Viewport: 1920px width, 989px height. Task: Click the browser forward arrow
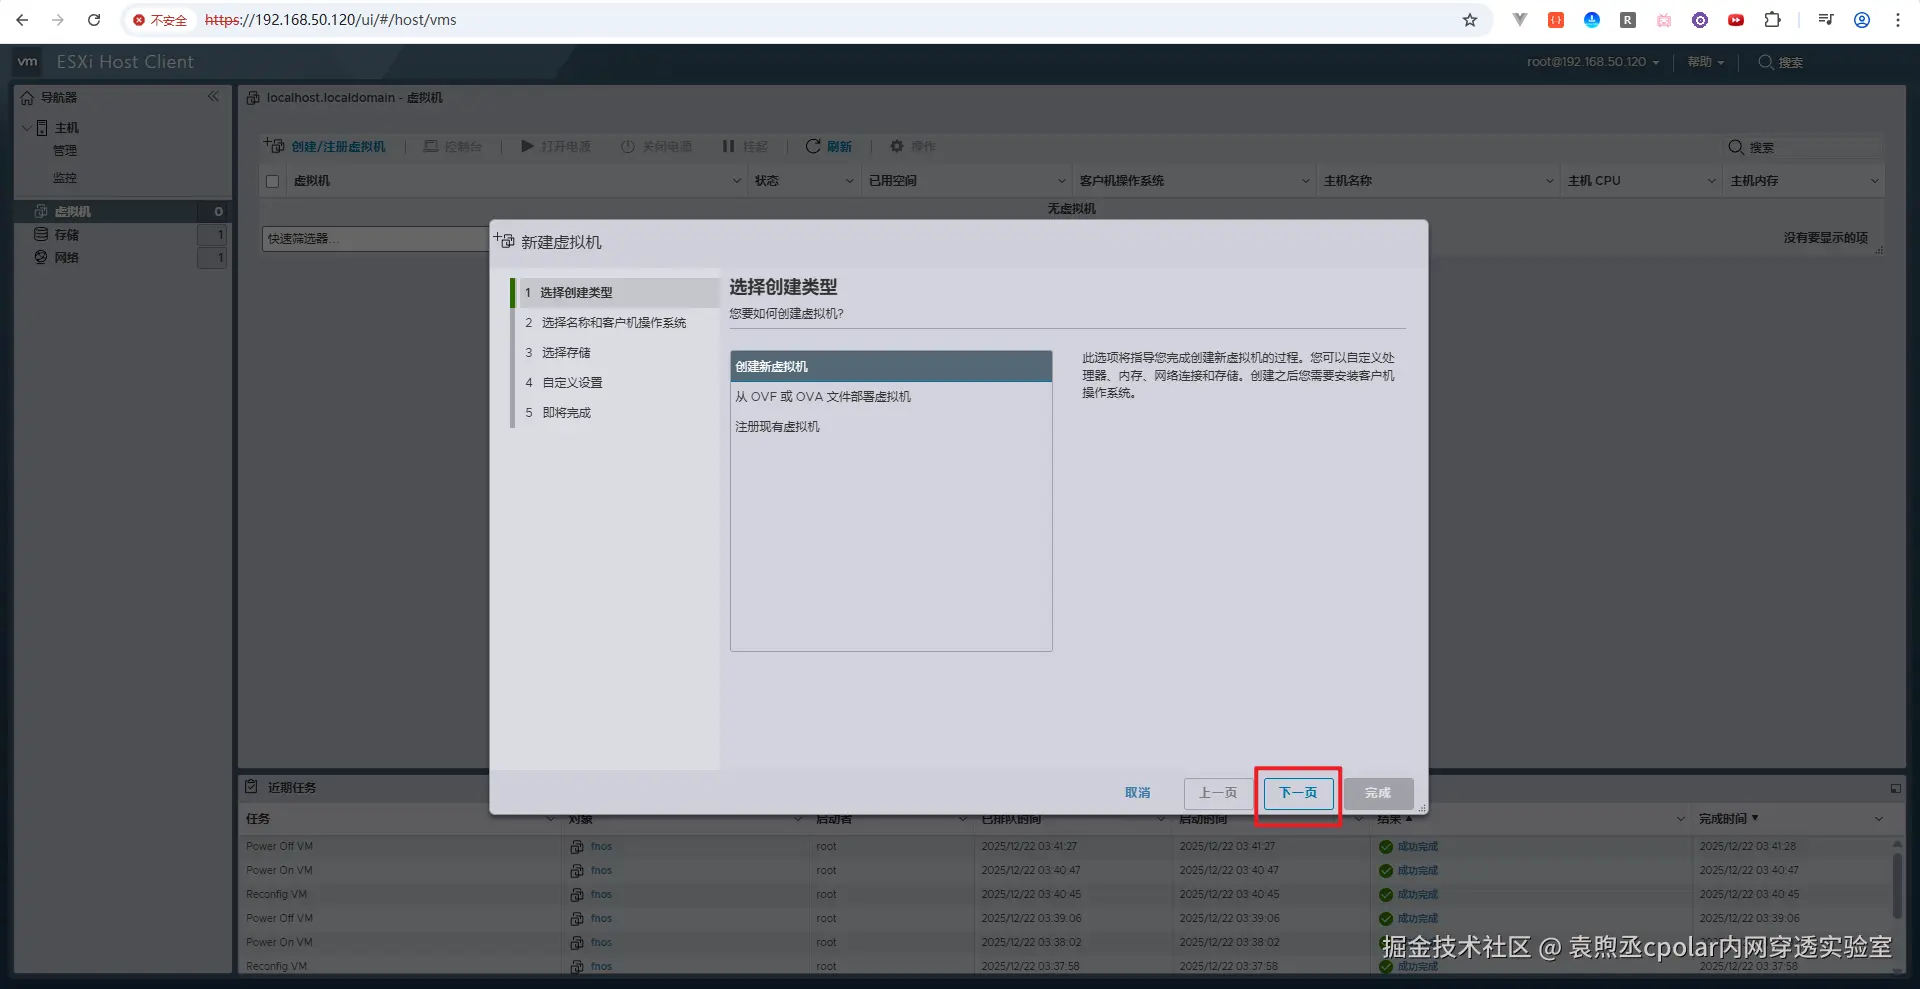tap(58, 20)
